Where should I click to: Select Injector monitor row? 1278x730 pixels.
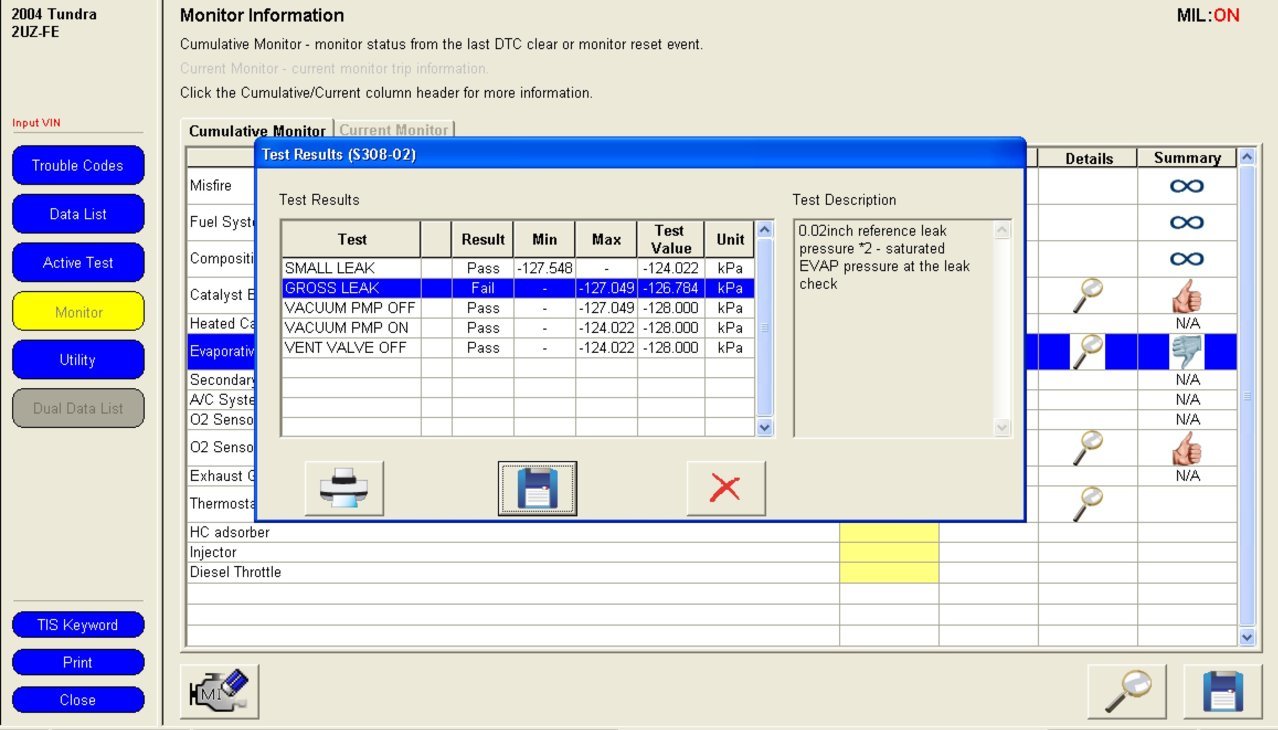[x=712, y=552]
